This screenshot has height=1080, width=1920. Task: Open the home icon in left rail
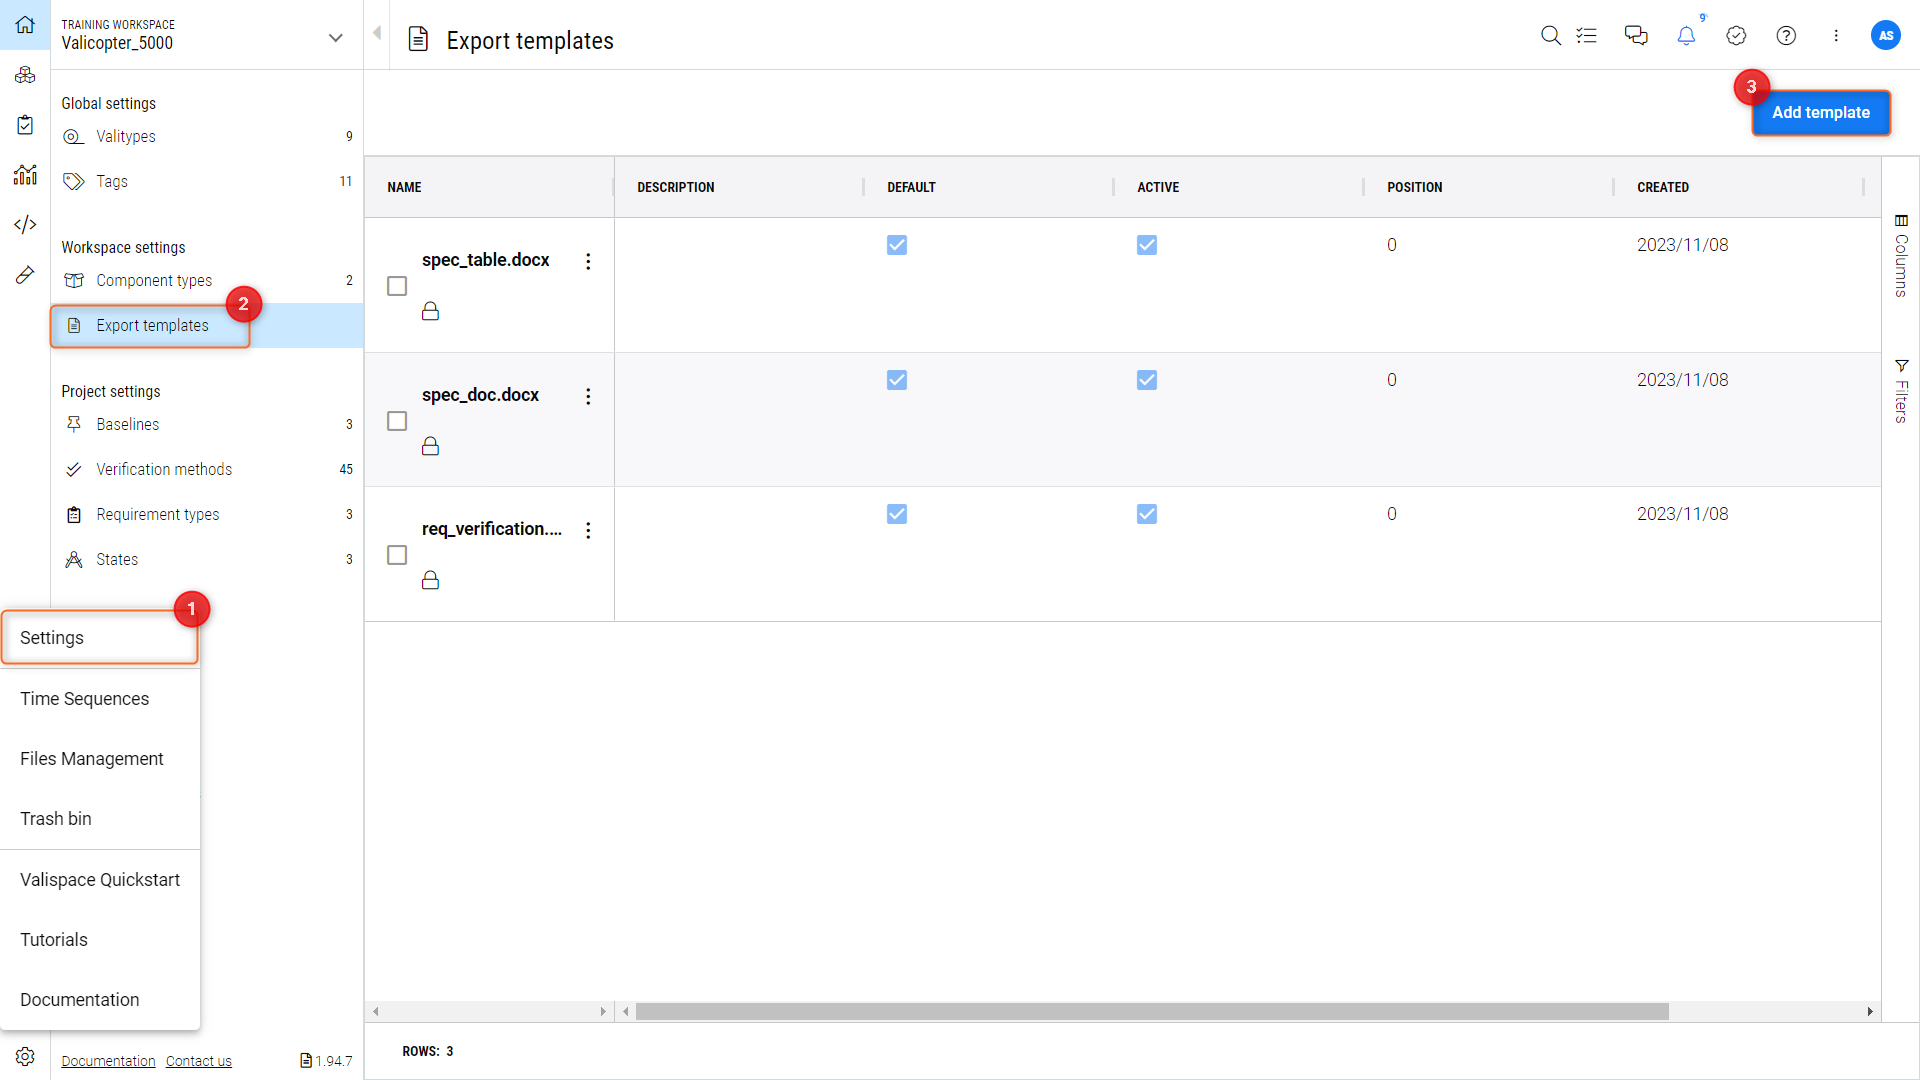[x=25, y=24]
